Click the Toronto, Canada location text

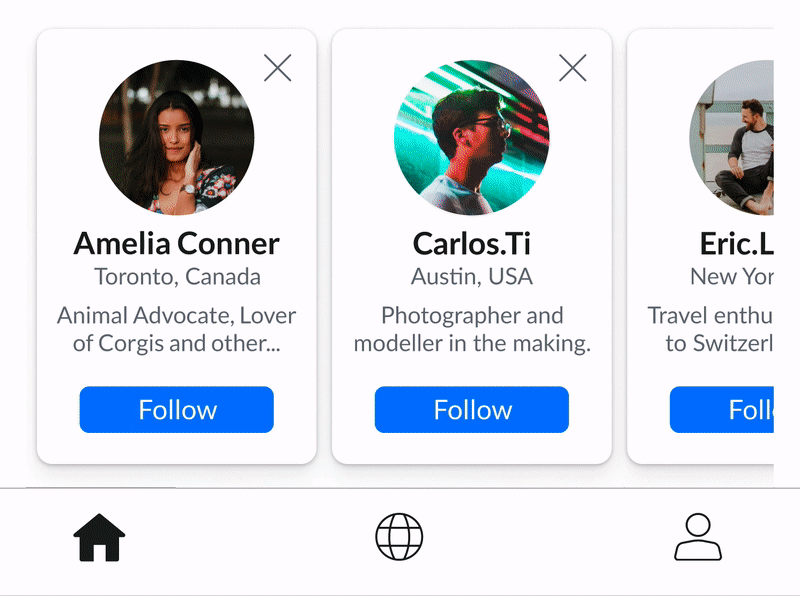(x=177, y=277)
